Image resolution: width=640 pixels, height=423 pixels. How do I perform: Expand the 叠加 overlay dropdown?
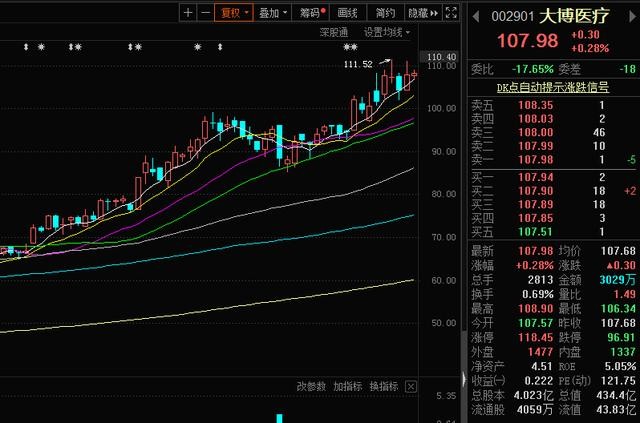click(270, 13)
